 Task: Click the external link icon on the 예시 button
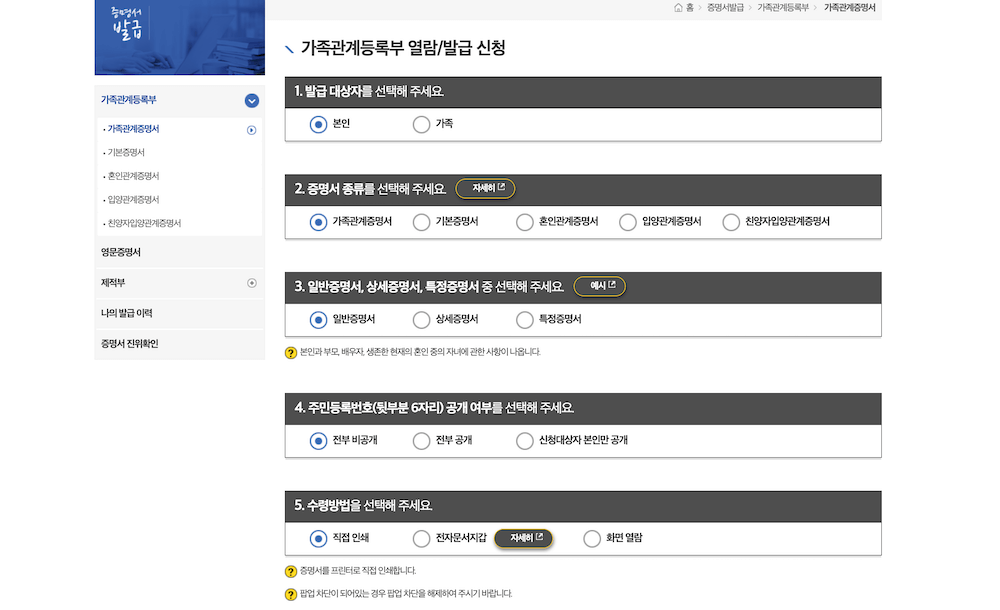613,286
